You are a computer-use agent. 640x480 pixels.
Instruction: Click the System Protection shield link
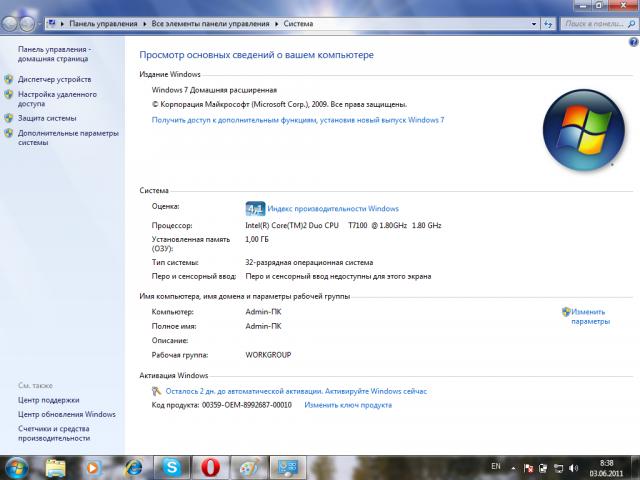(x=46, y=118)
